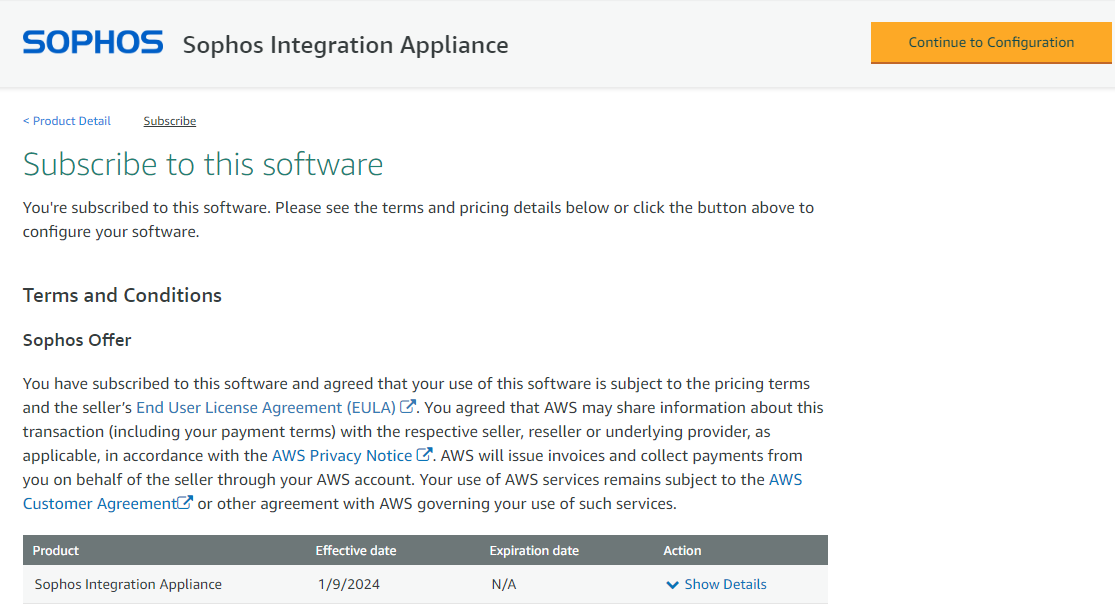Click the Action column header
1115x614 pixels.
pos(682,550)
